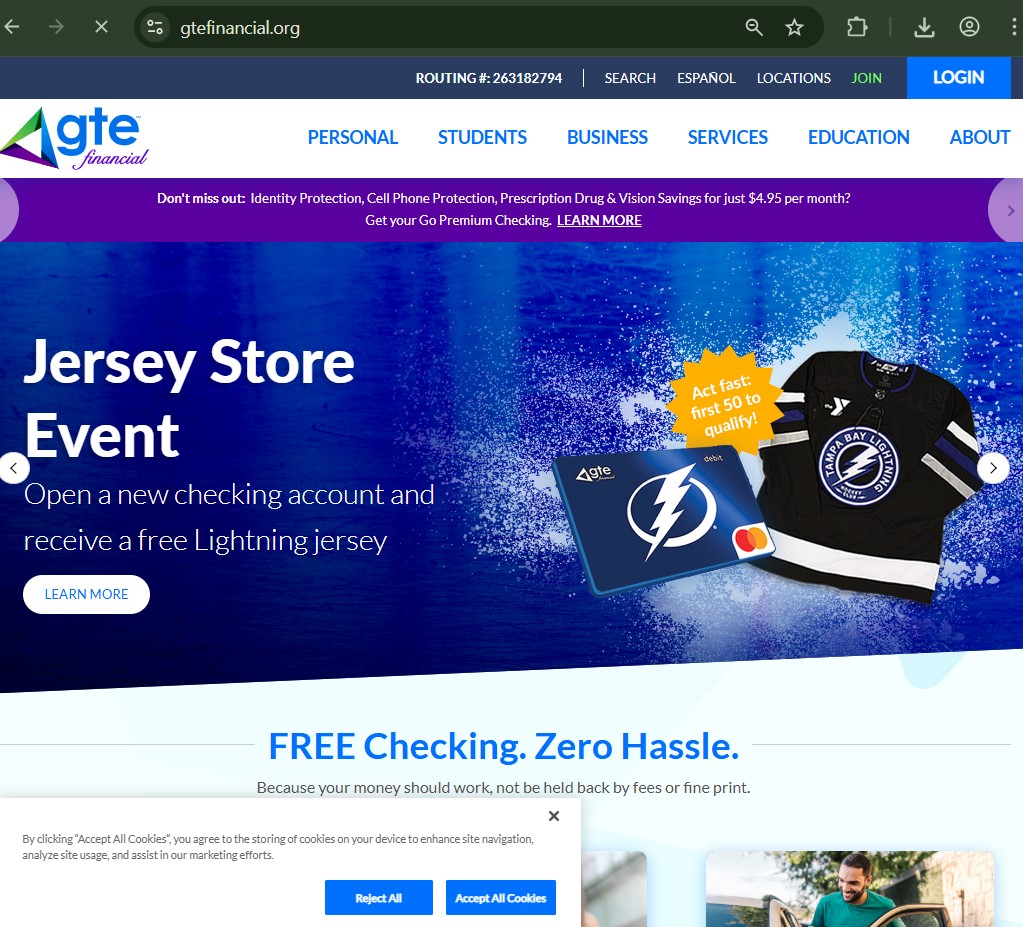
Task: Click Accept All Cookies button
Action: (x=500, y=898)
